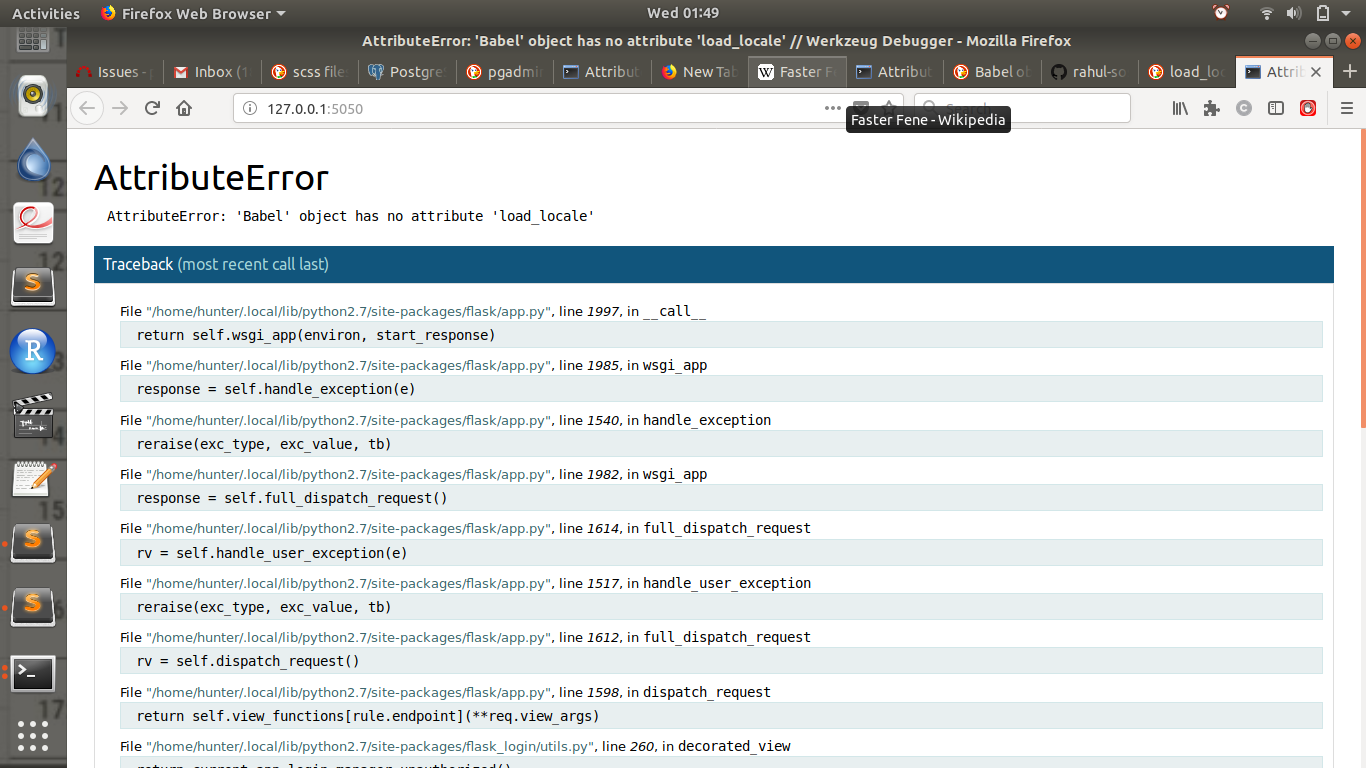Click Activities in the top bar

pyautogui.click(x=45, y=13)
